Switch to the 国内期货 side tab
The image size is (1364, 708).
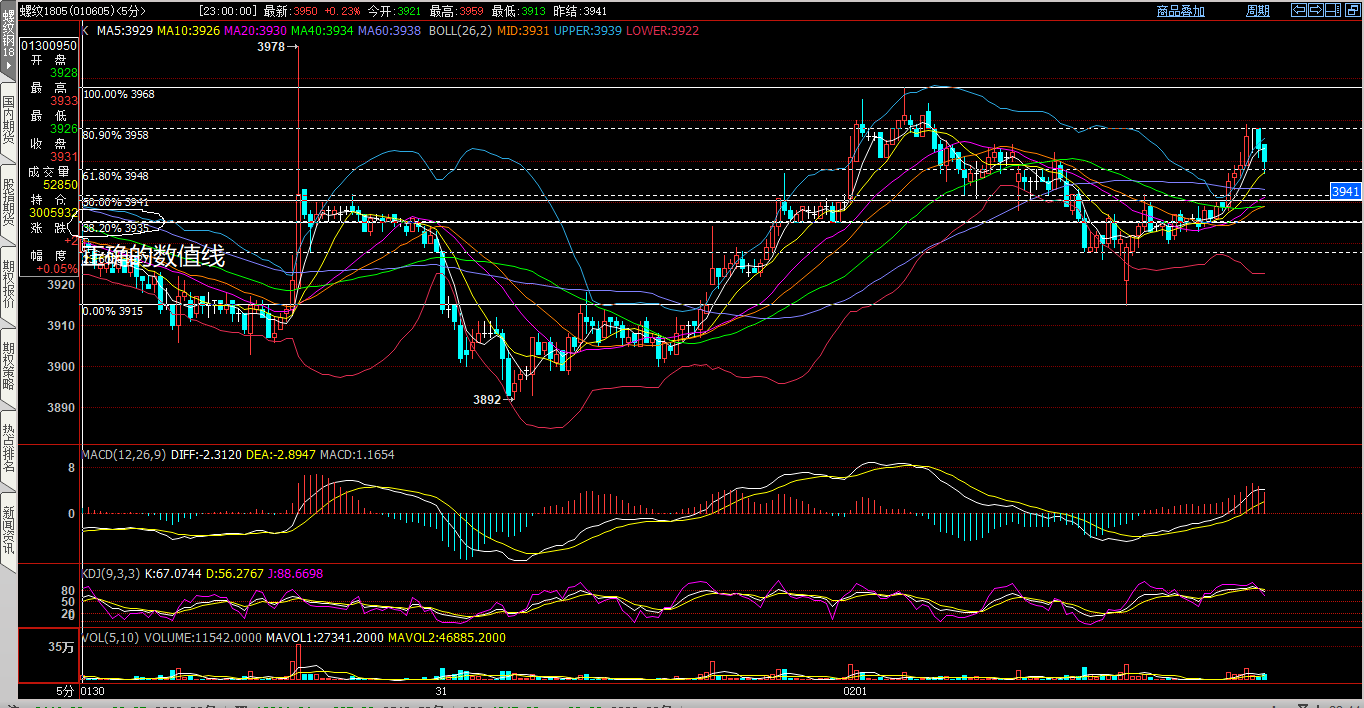click(8, 122)
